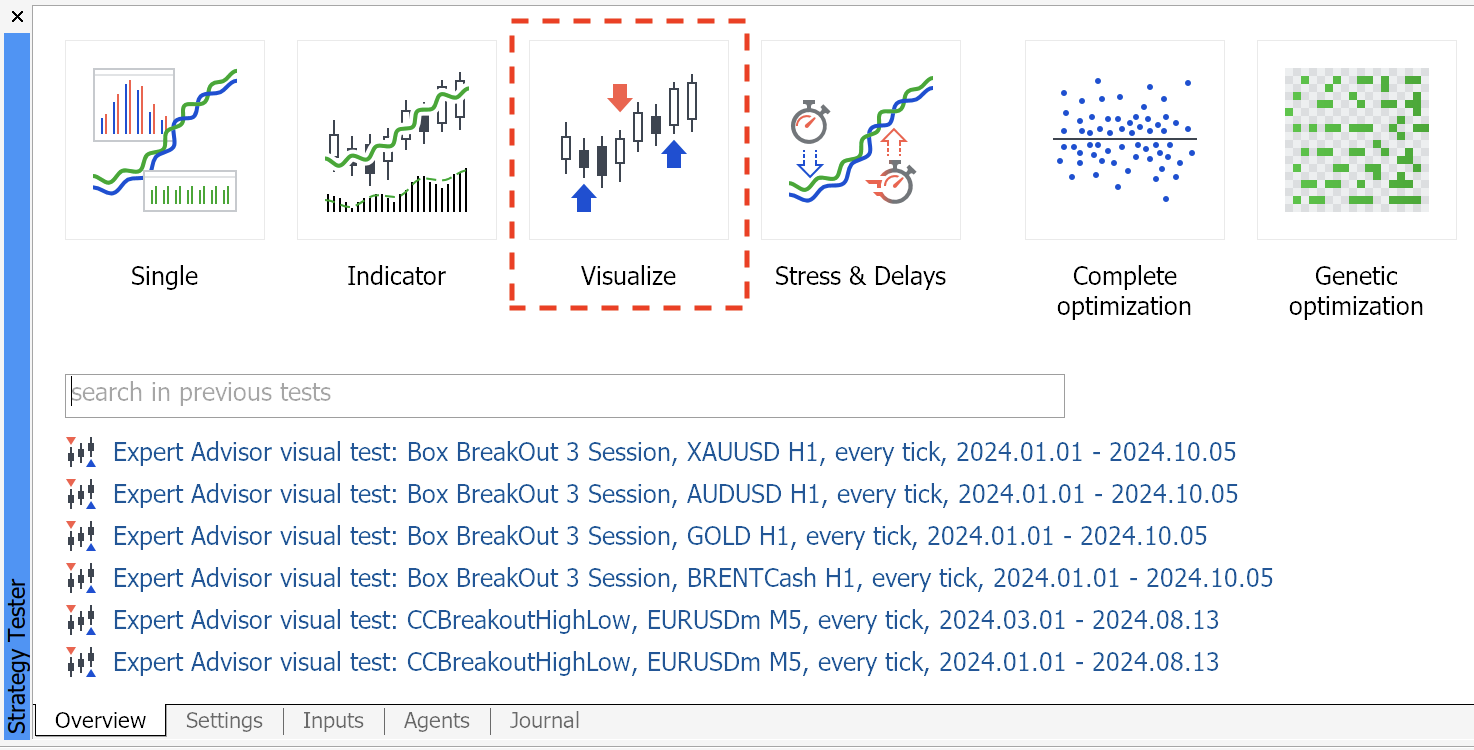The image size is (1474, 750).
Task: Focus the search in previous tests field
Action: tap(564, 395)
